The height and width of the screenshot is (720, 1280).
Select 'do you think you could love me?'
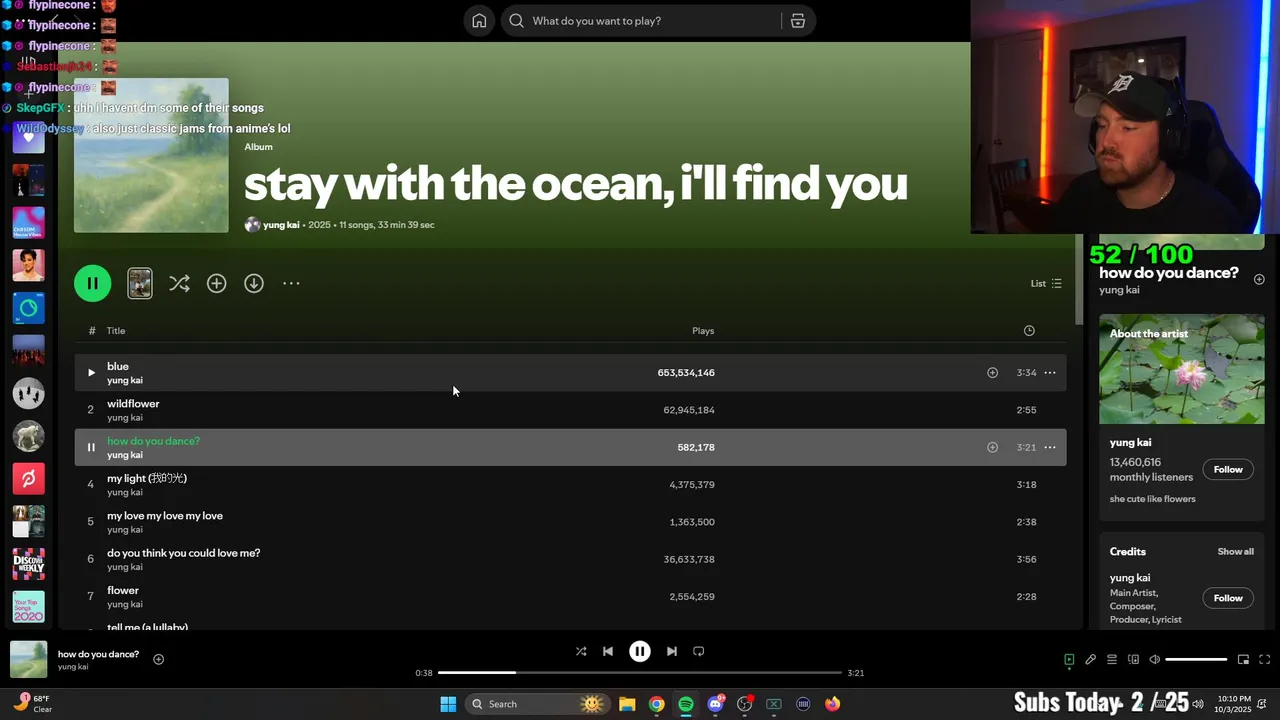(570, 559)
